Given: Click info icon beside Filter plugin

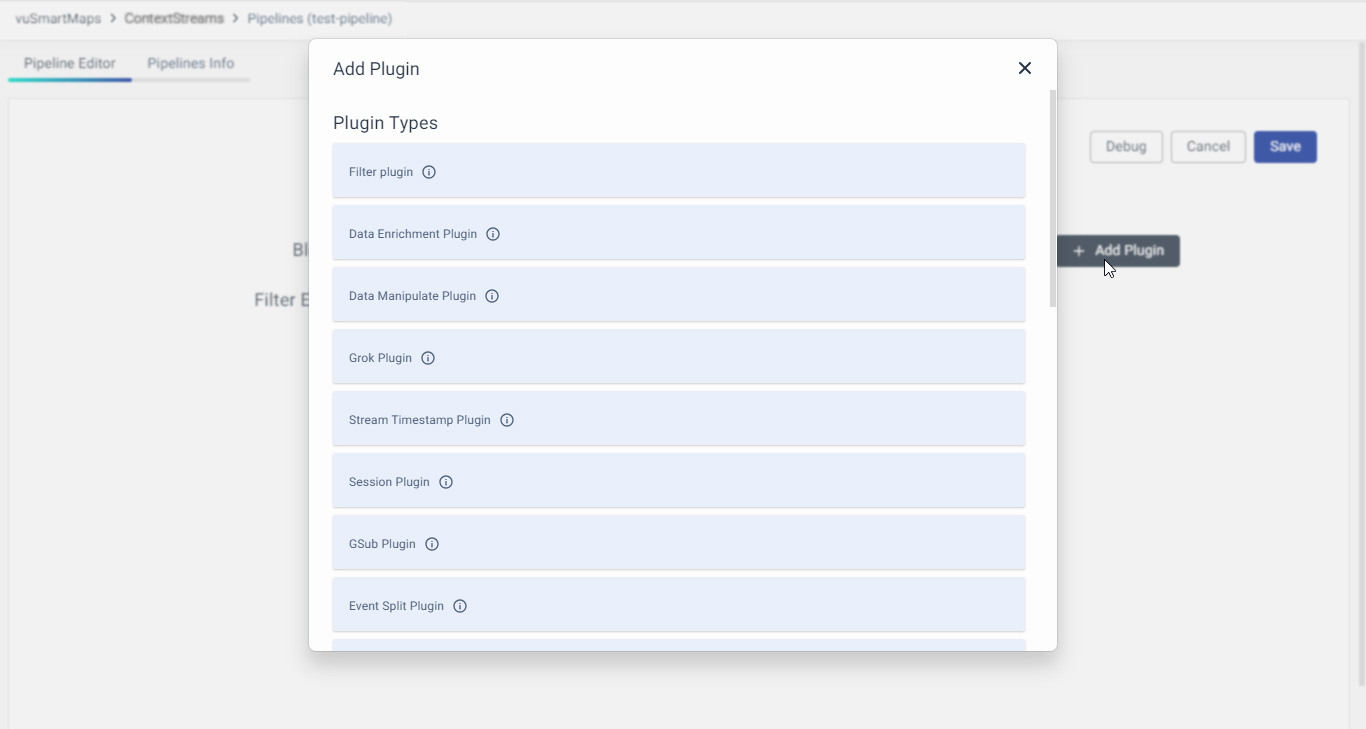Looking at the screenshot, I should click(x=429, y=172).
